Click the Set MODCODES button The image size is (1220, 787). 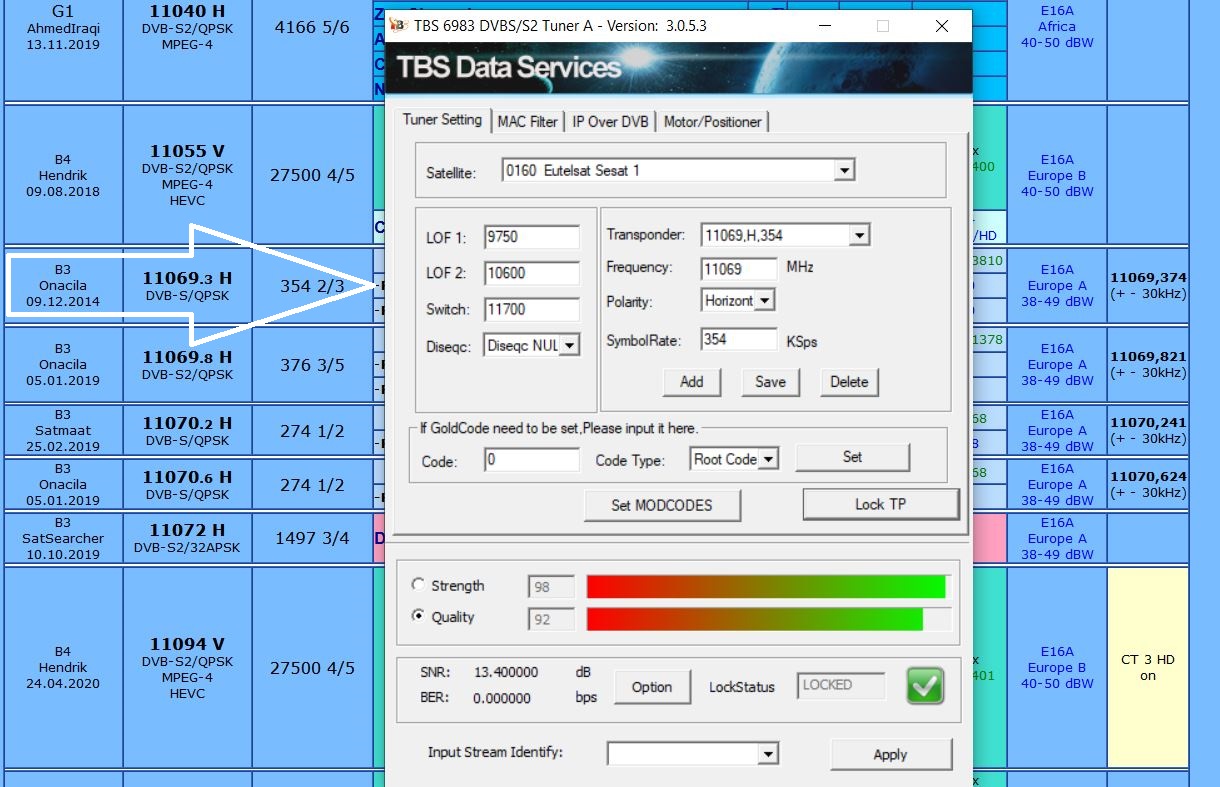point(662,505)
